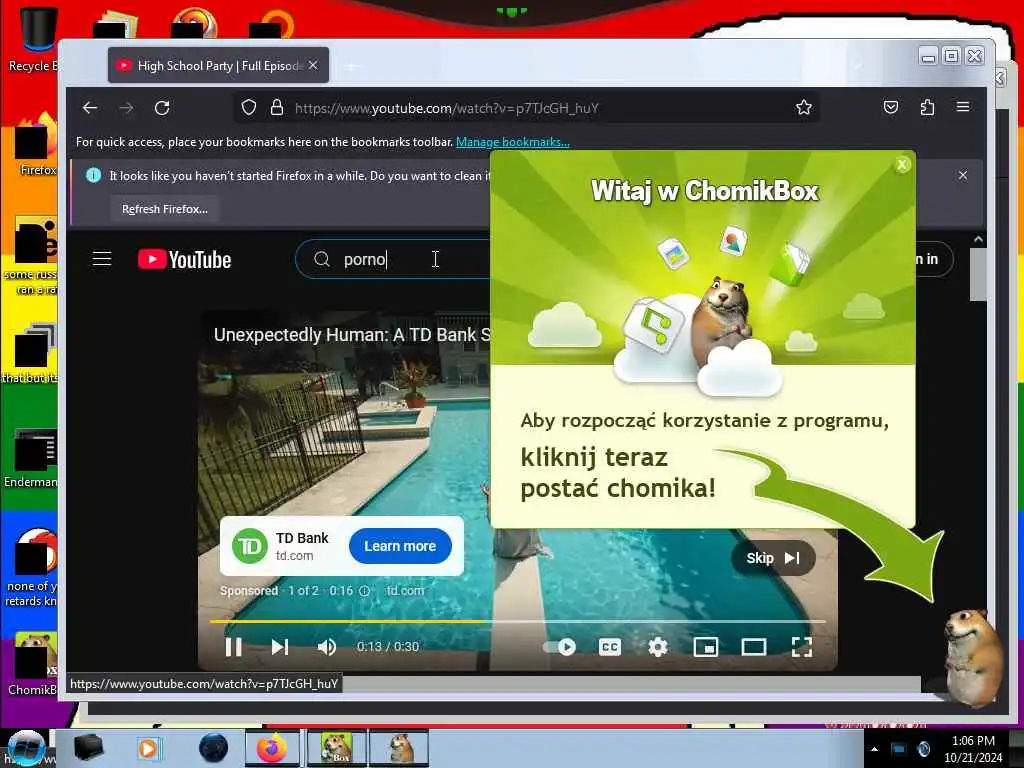This screenshot has width=1024, height=768.
Task: Reload the page in Firefox
Action: pos(162,108)
